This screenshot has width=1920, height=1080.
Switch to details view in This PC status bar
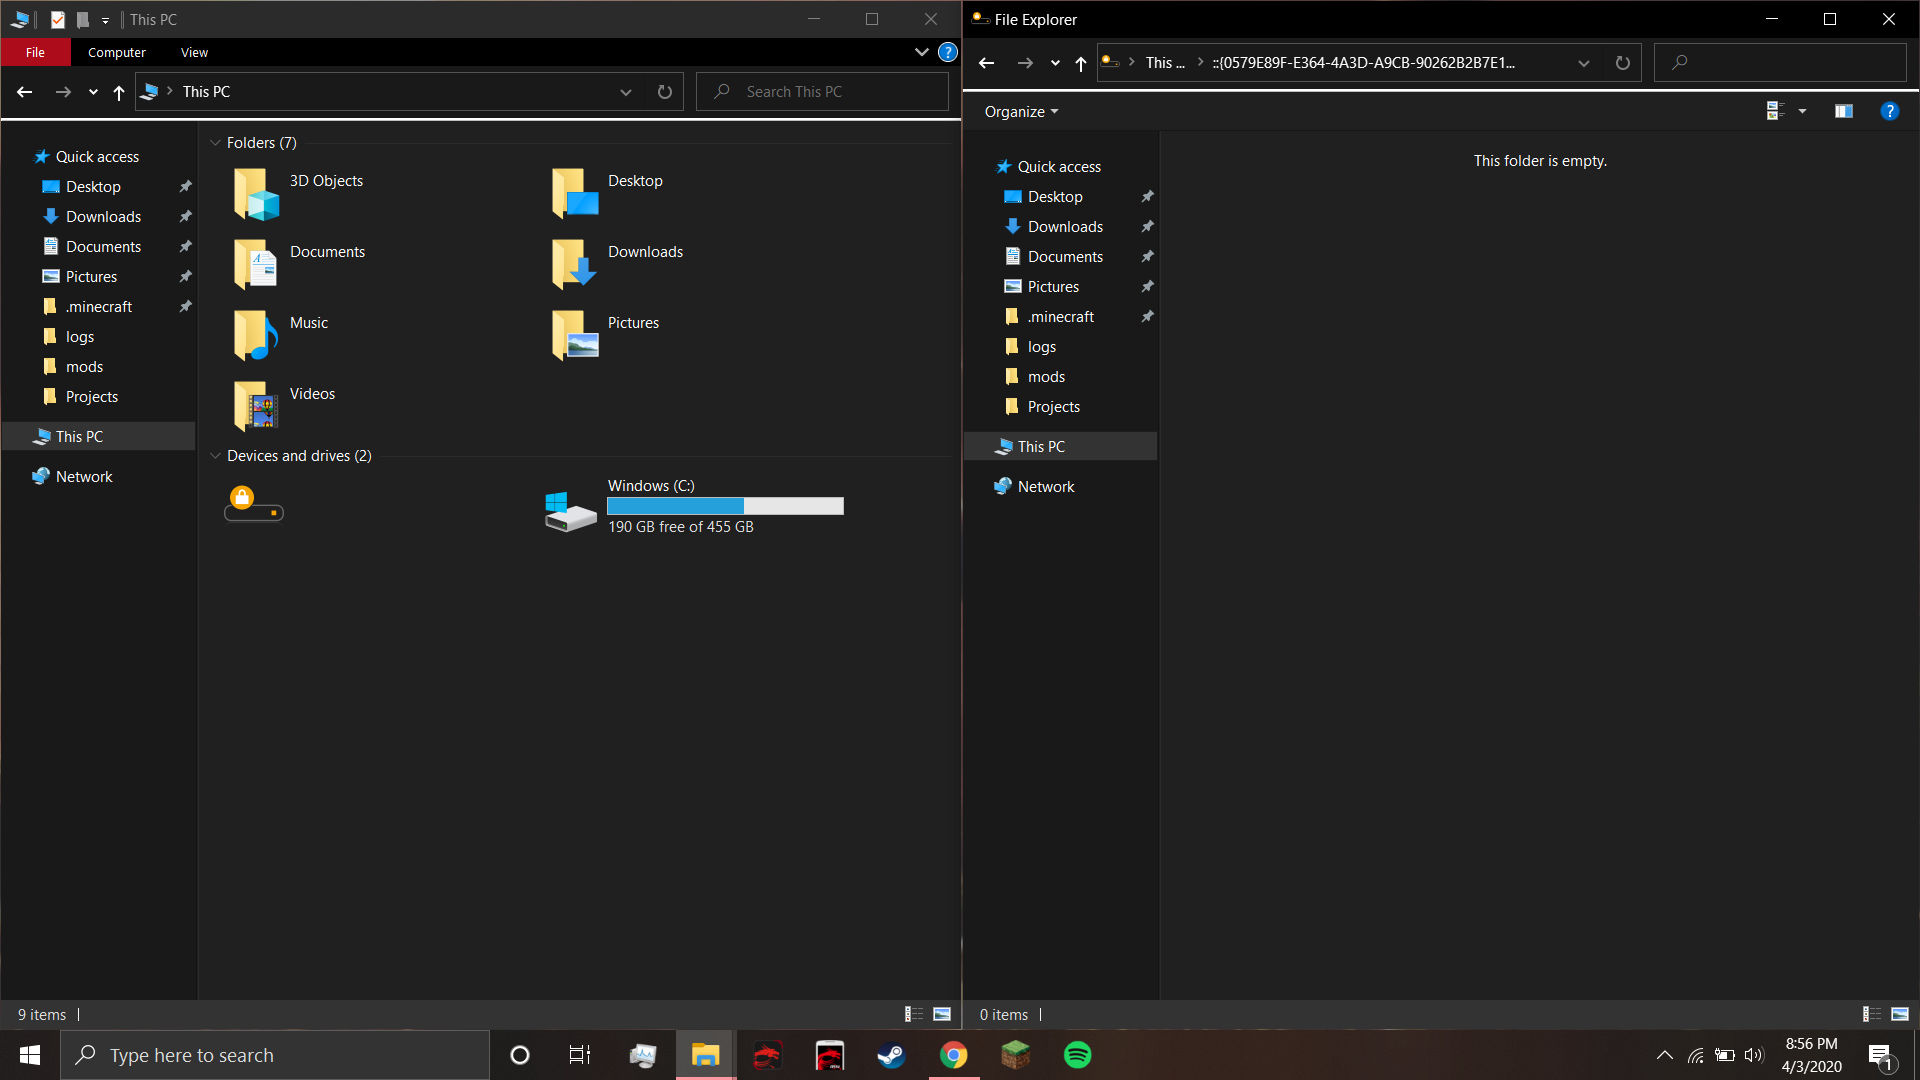point(914,1014)
